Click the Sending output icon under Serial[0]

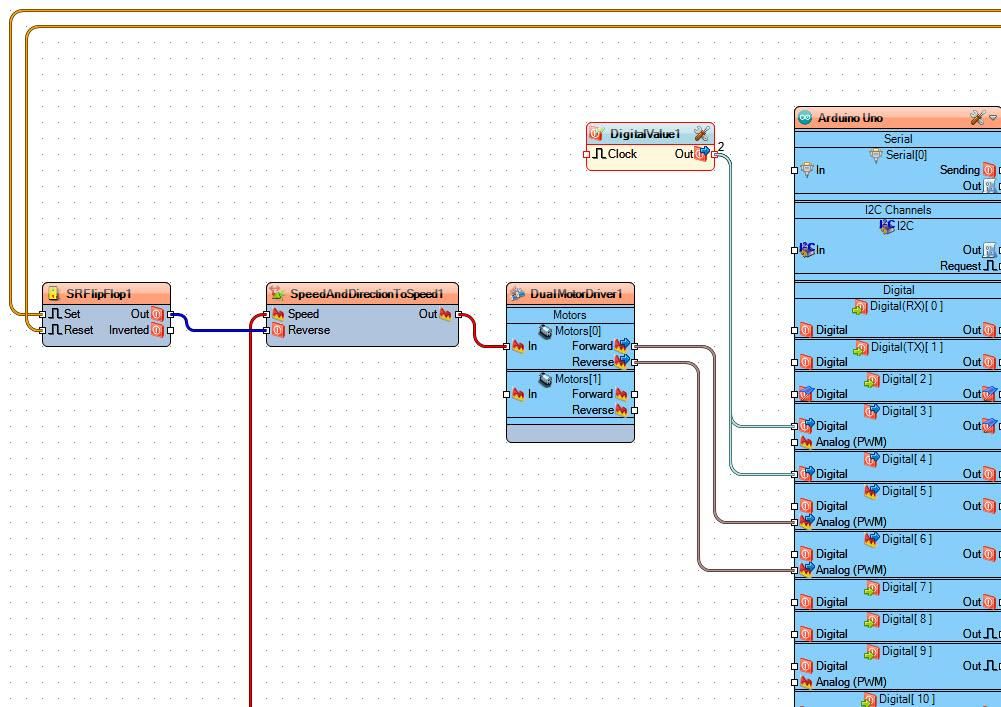[x=990, y=170]
